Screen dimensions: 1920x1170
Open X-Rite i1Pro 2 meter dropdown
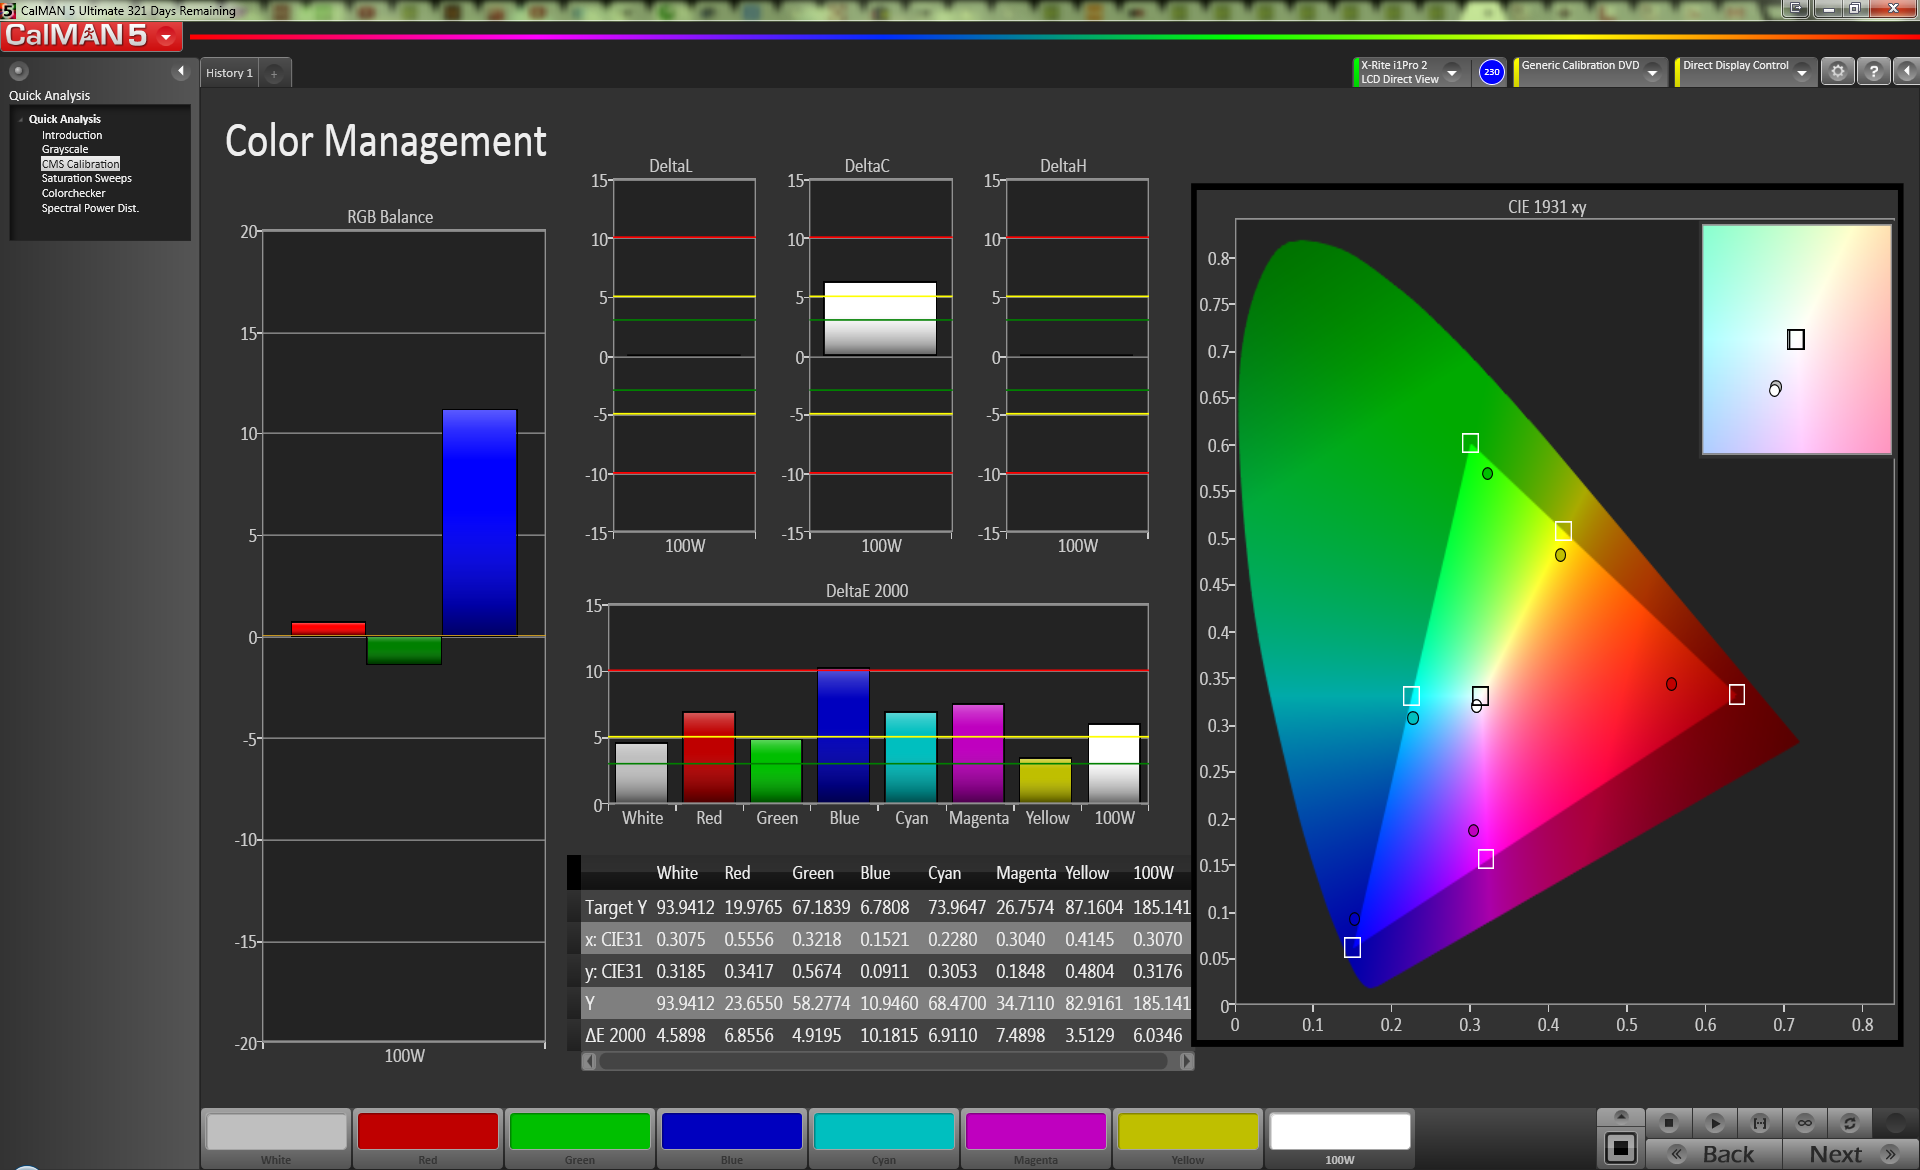(x=1452, y=72)
